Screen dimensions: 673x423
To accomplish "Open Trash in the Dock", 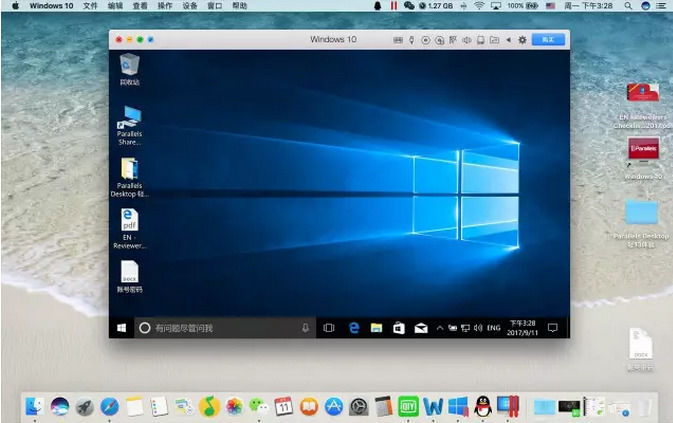I will pyautogui.click(x=644, y=407).
